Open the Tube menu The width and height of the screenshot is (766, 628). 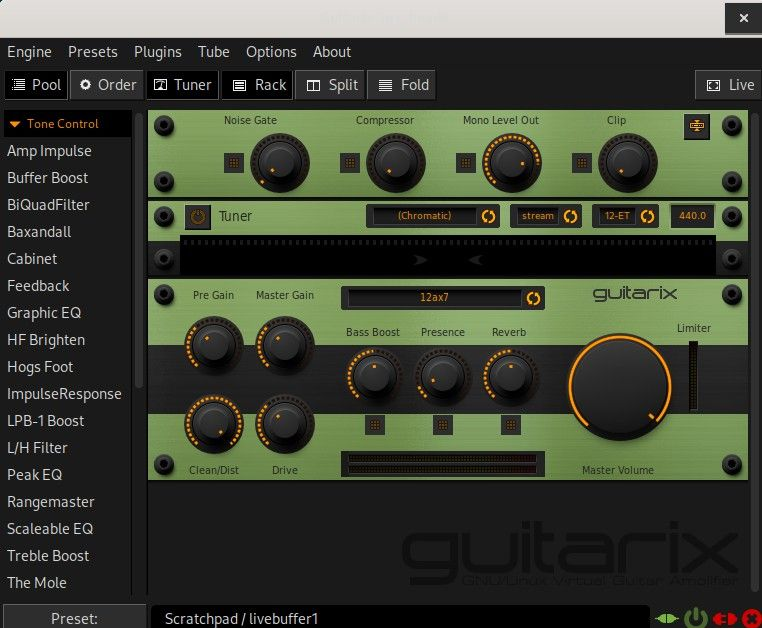(213, 52)
